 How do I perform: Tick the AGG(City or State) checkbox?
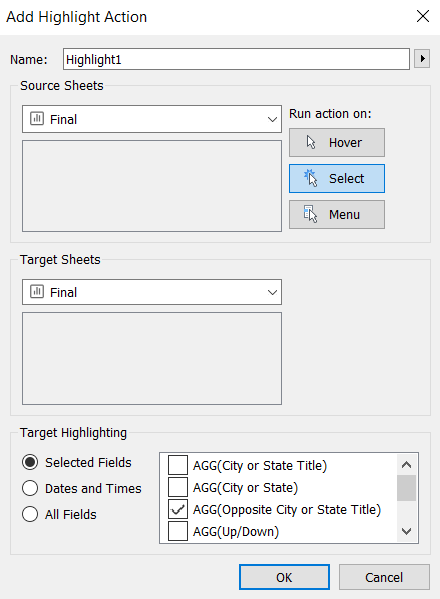point(178,487)
